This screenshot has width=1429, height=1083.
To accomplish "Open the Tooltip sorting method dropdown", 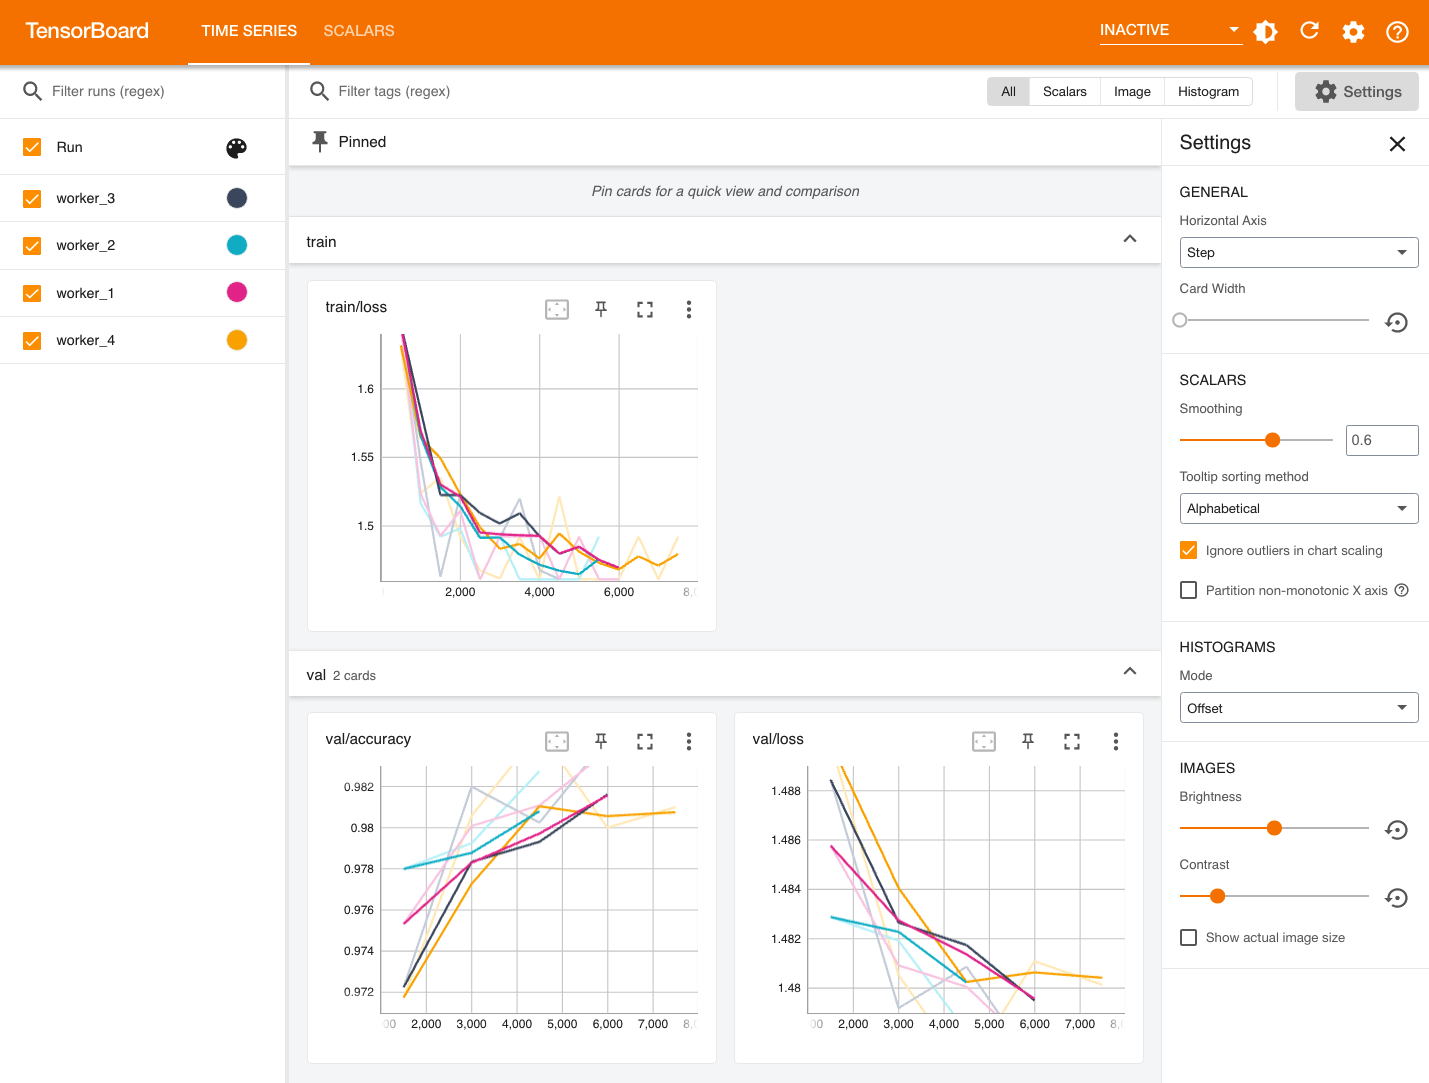I will coord(1299,508).
